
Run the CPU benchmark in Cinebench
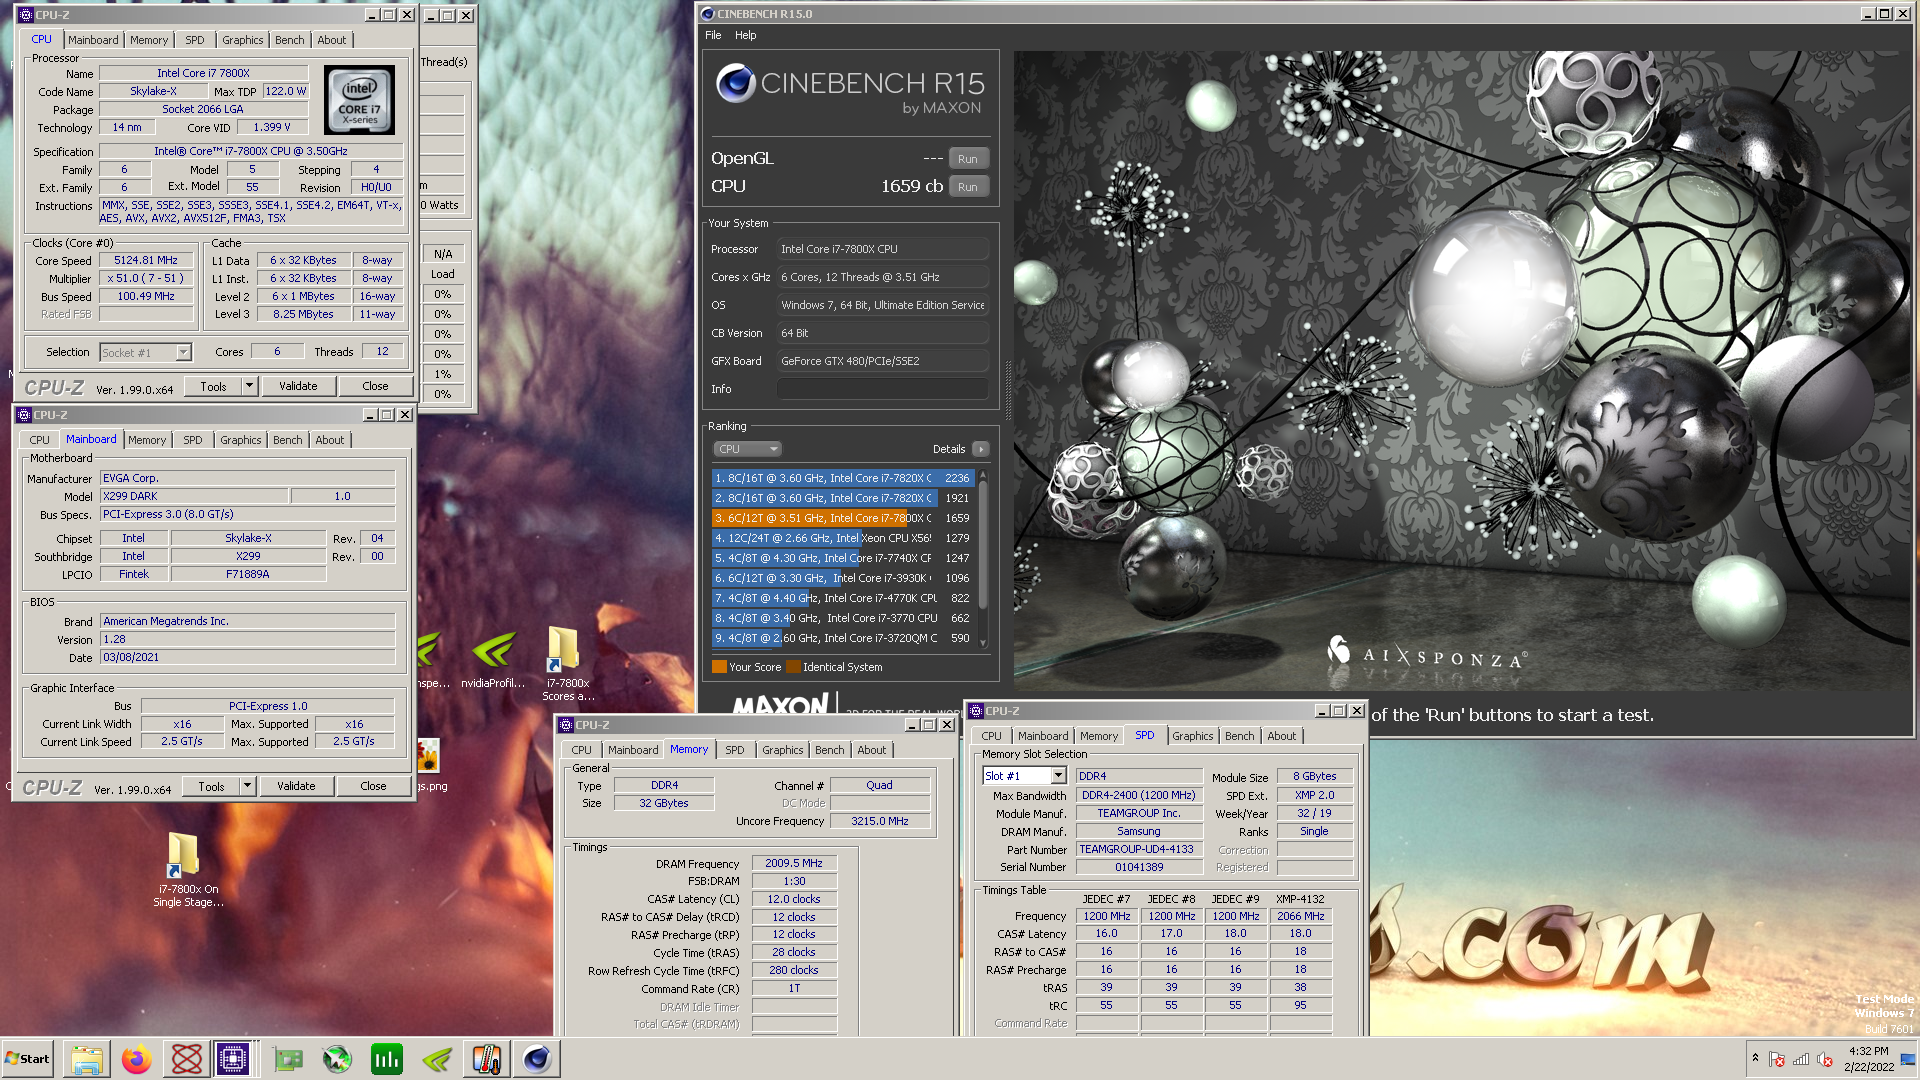[x=968, y=187]
